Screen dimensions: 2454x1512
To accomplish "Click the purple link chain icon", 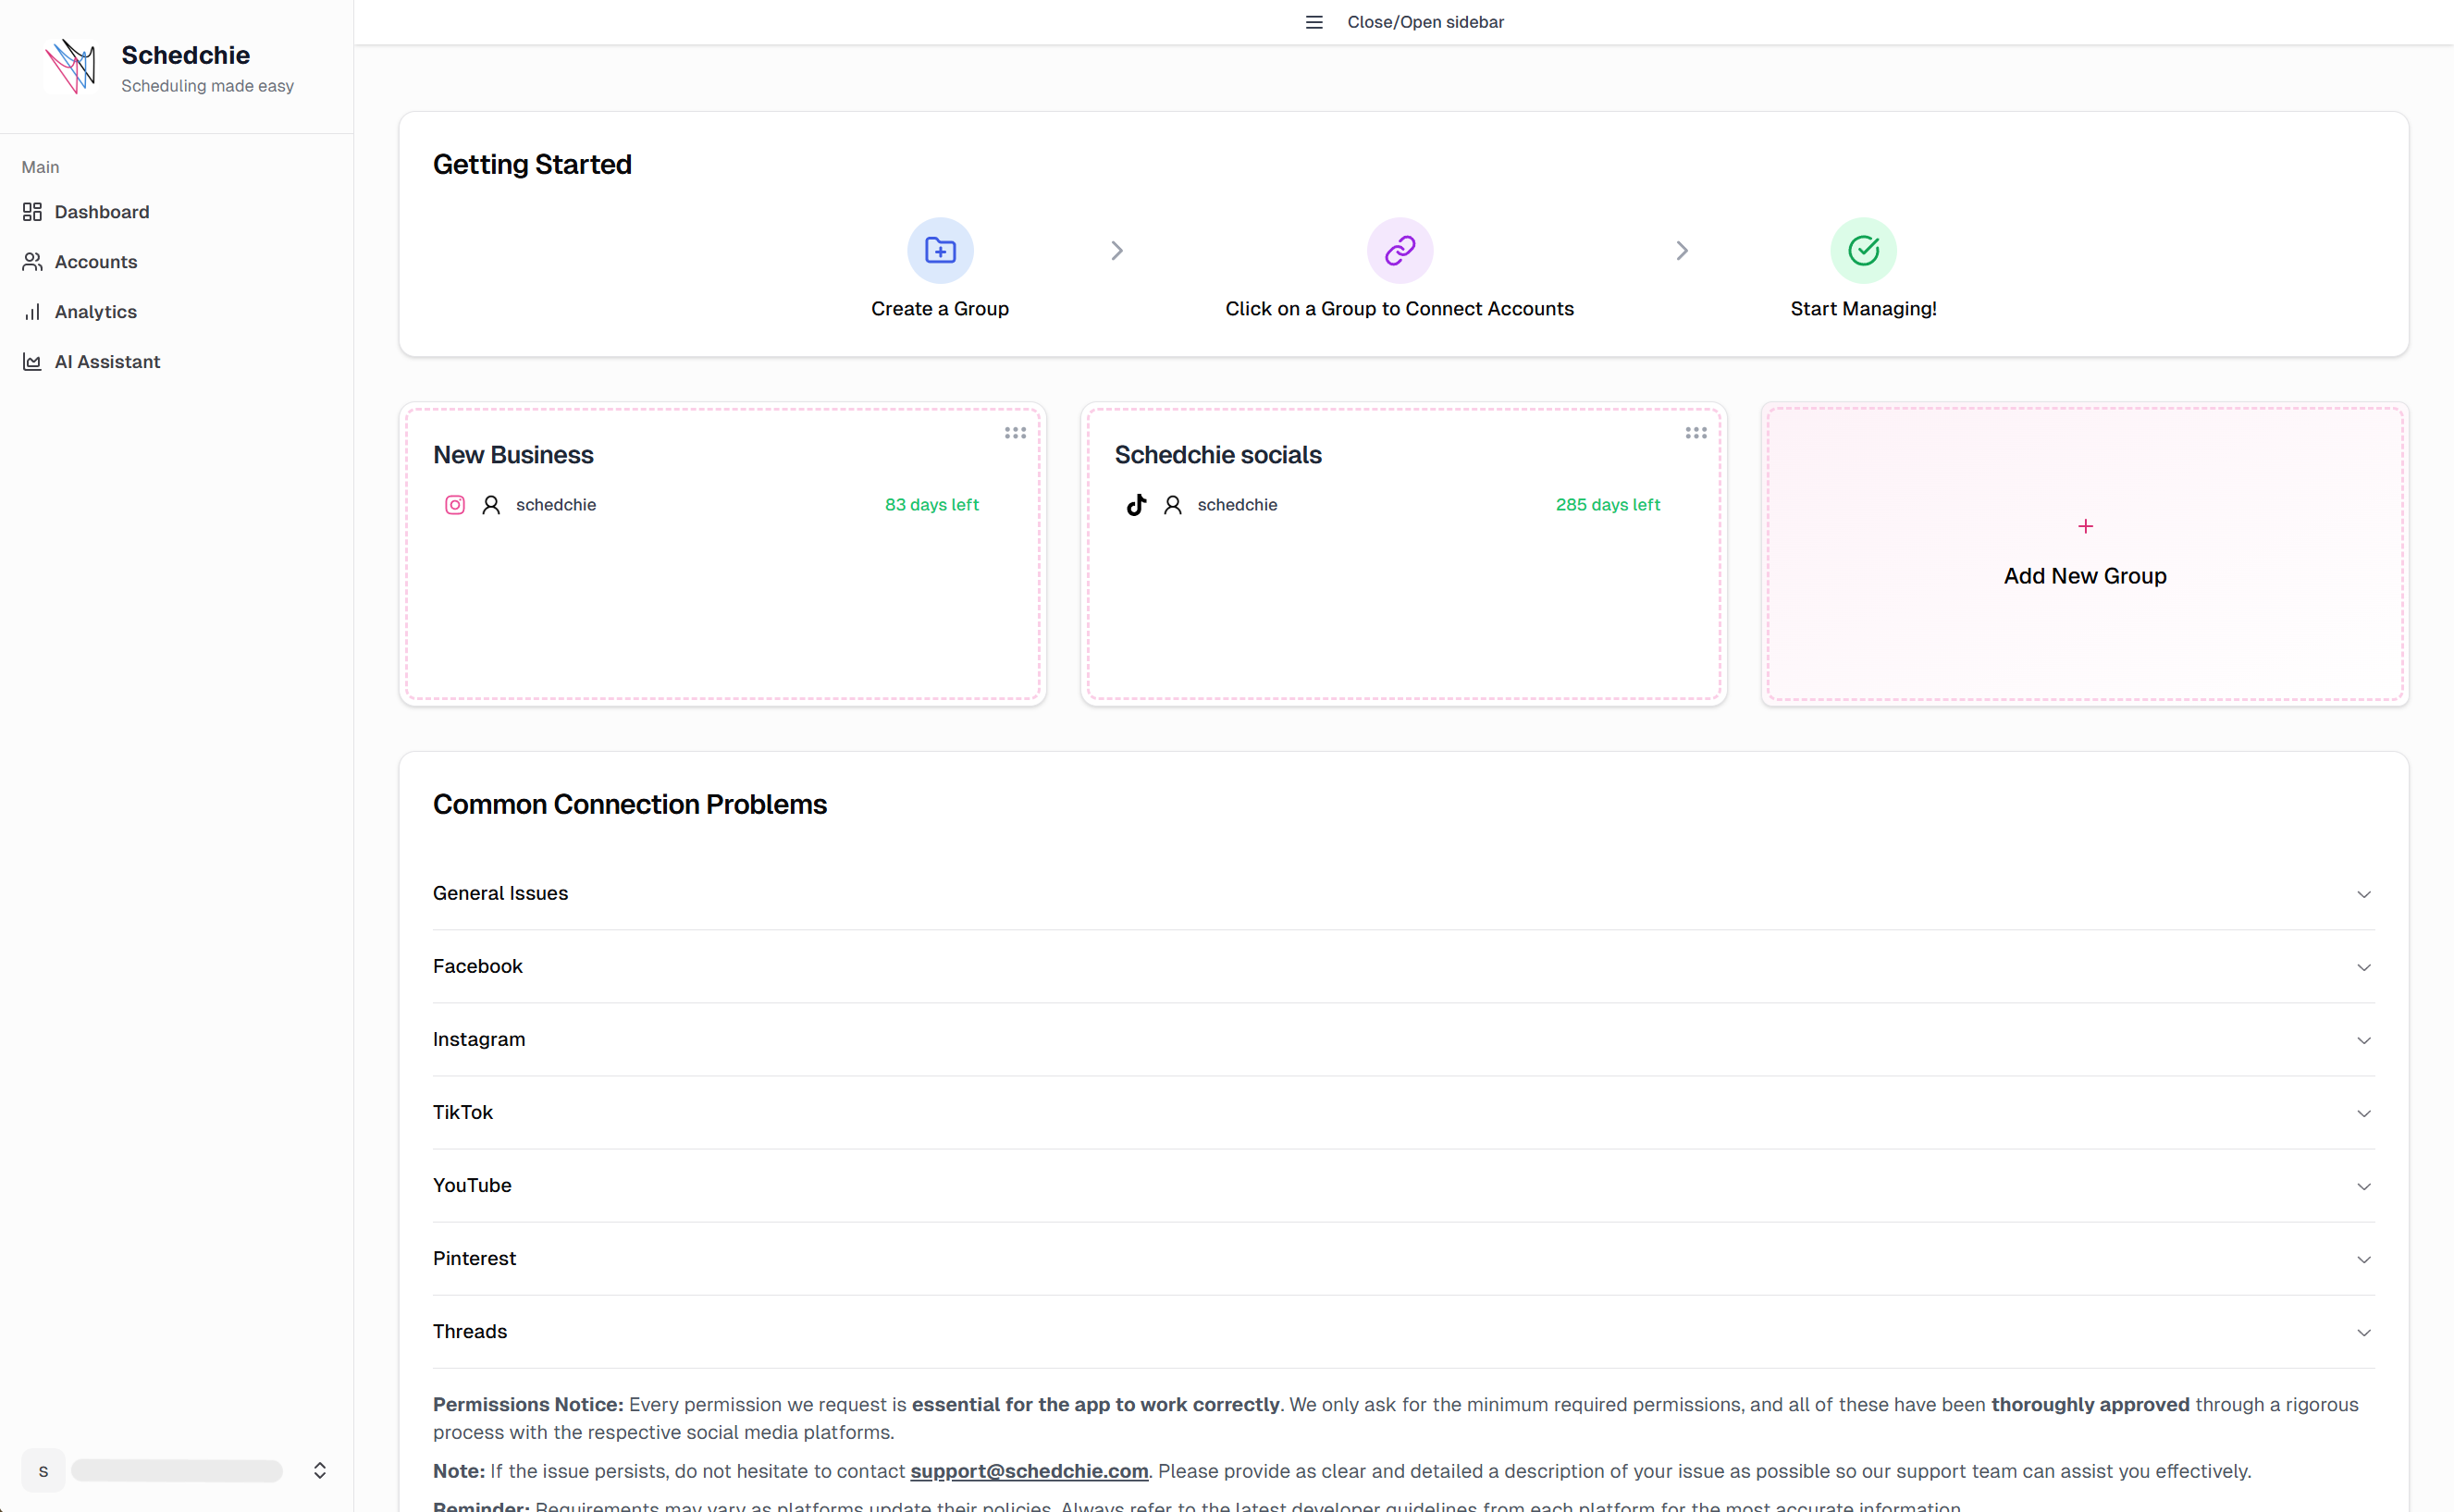I will pyautogui.click(x=1400, y=250).
